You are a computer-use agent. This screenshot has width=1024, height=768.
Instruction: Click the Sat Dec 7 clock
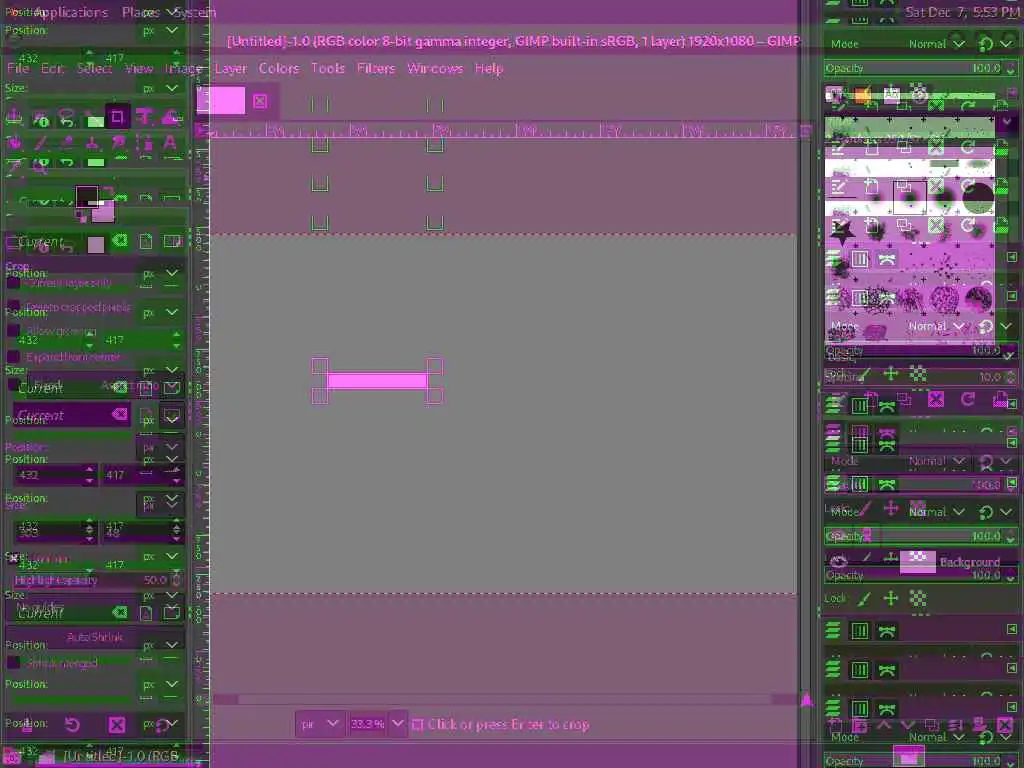pos(961,12)
